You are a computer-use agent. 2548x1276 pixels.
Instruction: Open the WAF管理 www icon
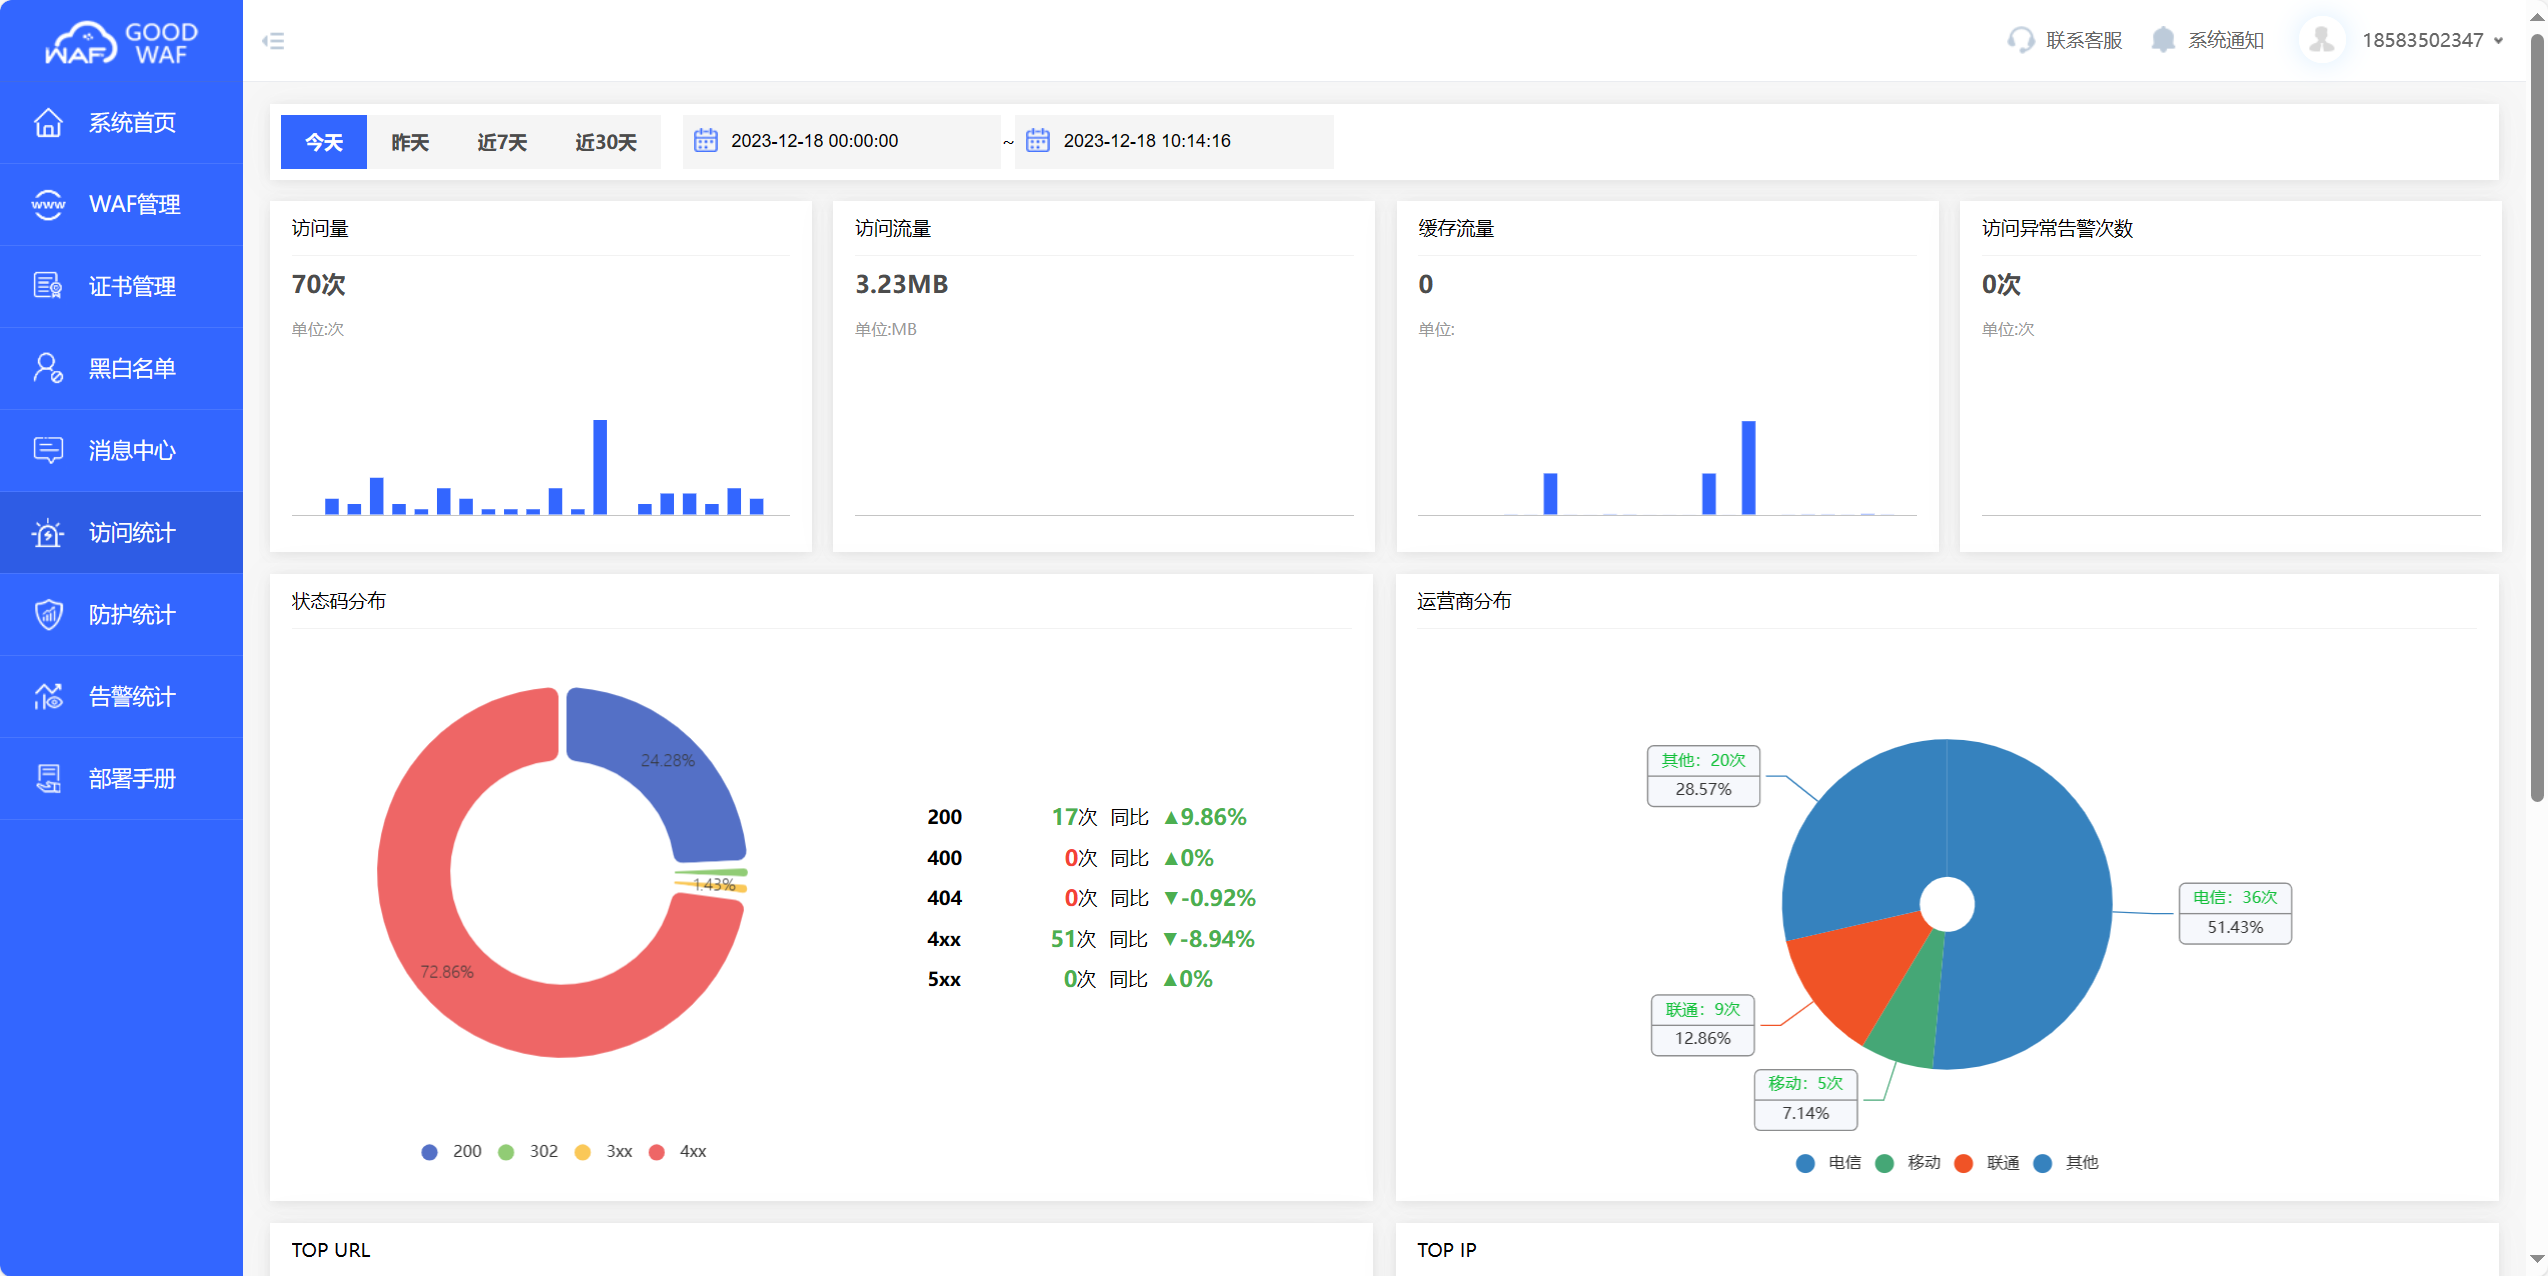48,204
